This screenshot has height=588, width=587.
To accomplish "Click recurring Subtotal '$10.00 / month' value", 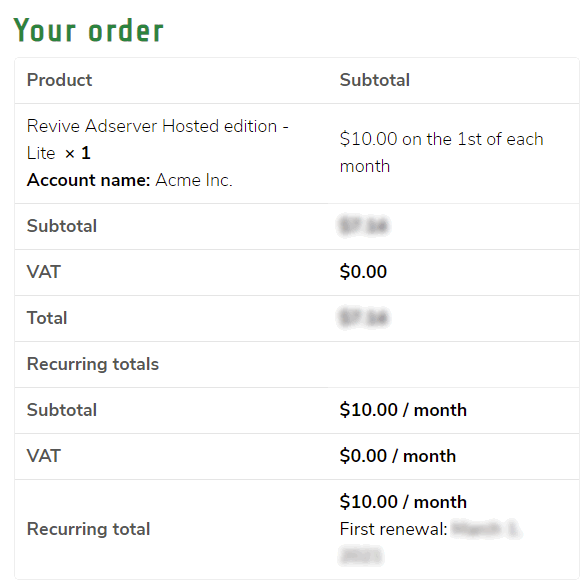I will 403,410.
